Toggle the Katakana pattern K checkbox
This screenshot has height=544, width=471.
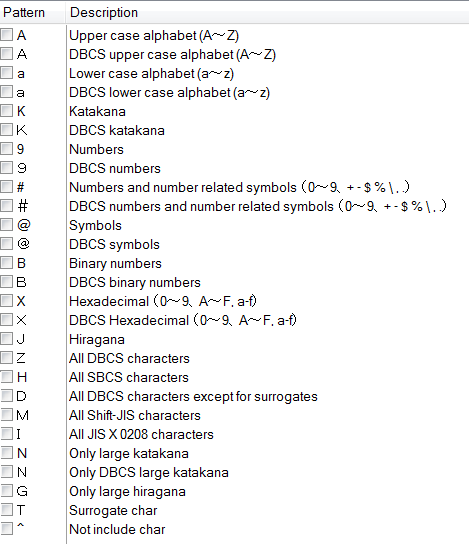(x=6, y=111)
